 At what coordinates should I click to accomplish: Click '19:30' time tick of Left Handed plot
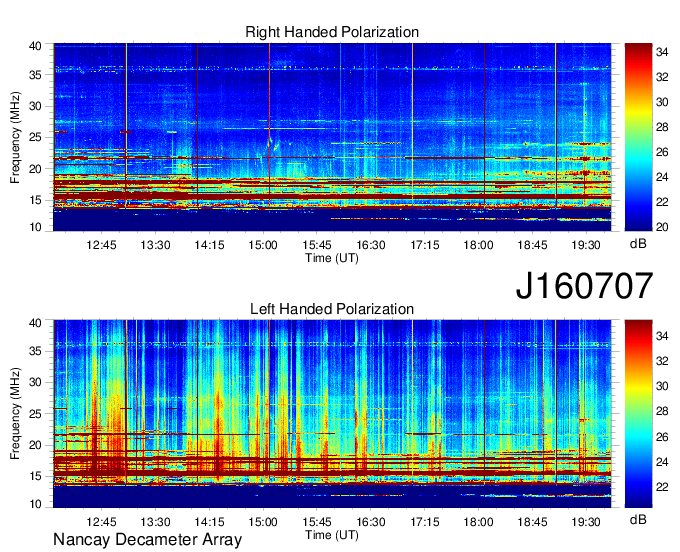pyautogui.click(x=586, y=522)
